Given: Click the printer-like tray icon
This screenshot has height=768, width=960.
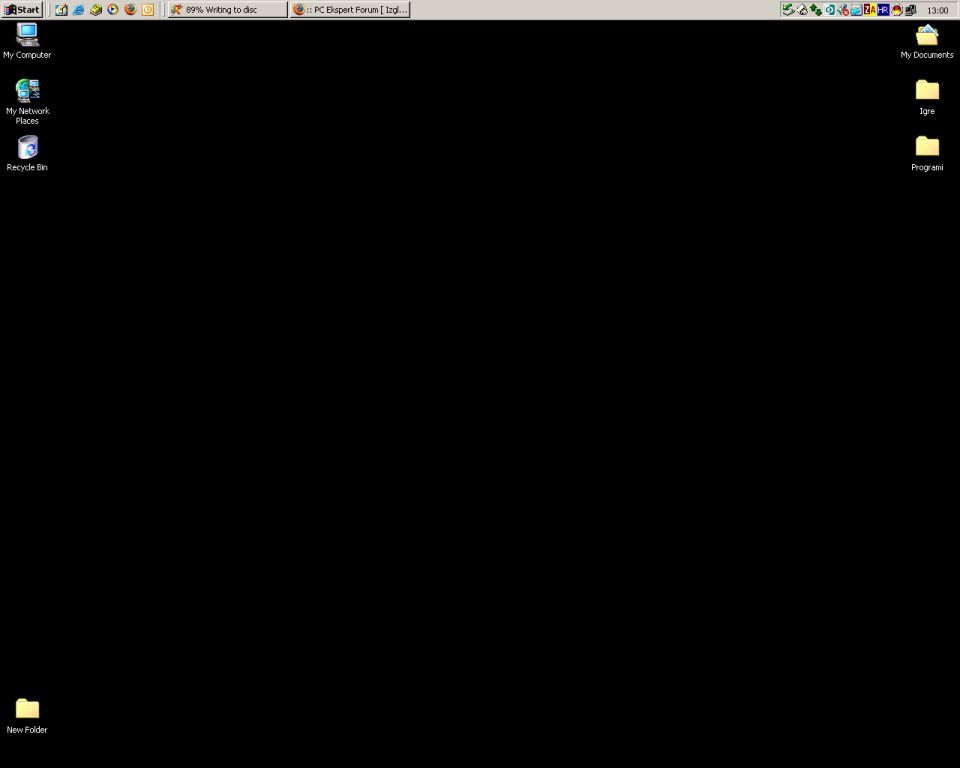Looking at the screenshot, I should click(x=802, y=9).
